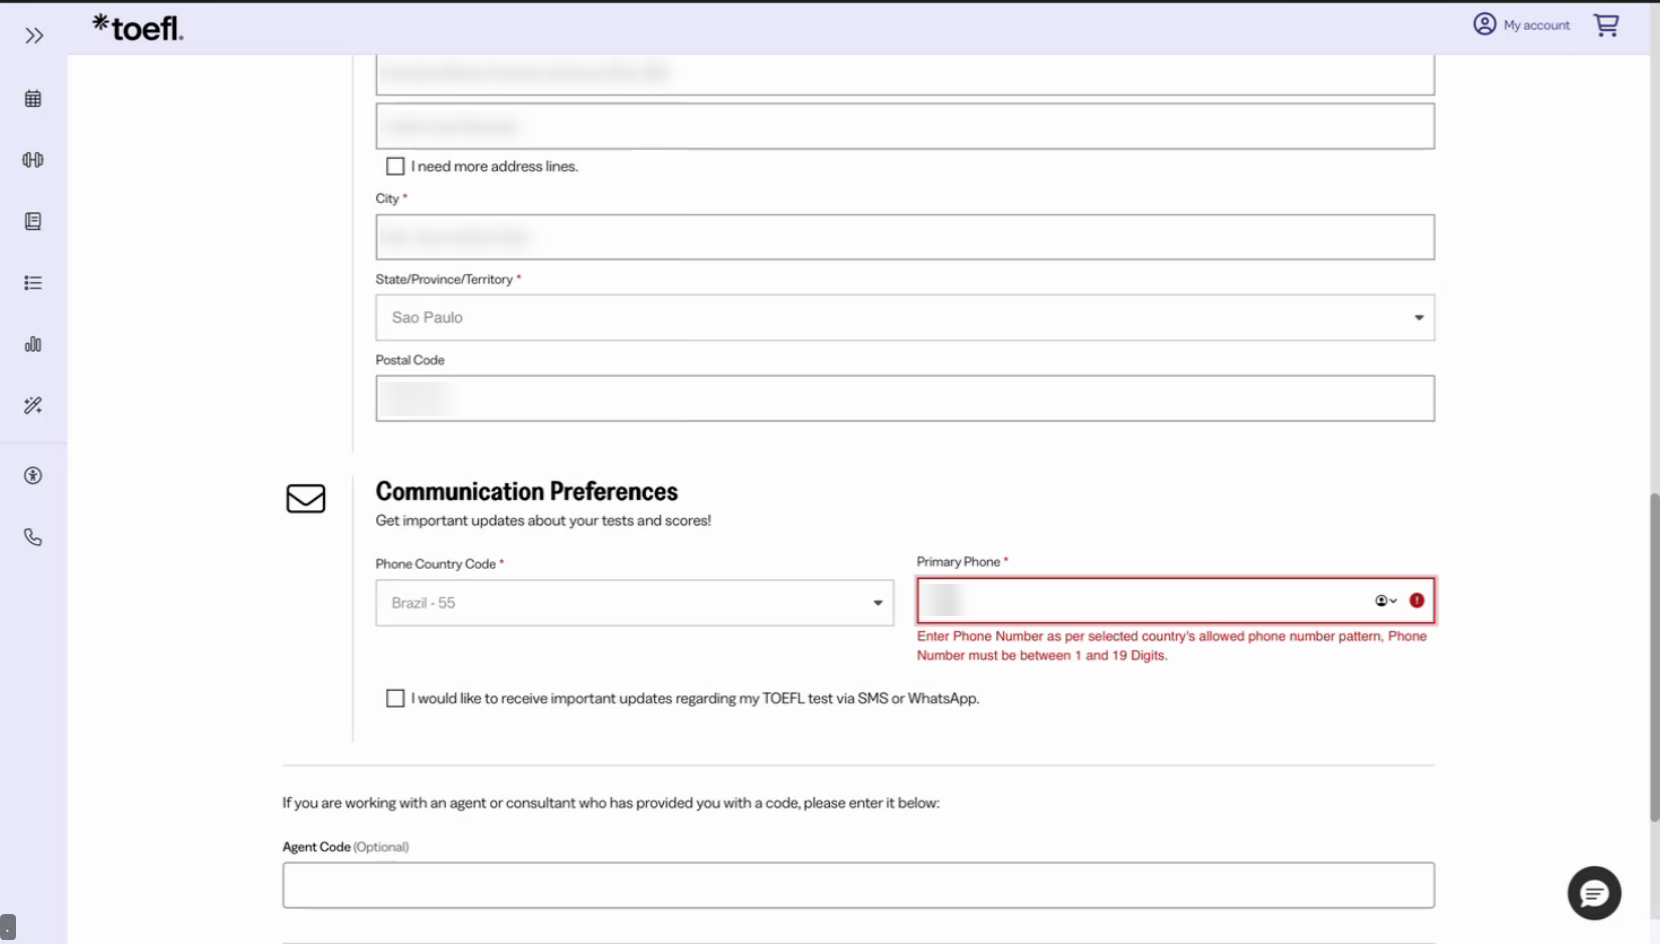Click the magic wand icon in sidebar
Viewport: 1660px width, 944px height.
(x=33, y=405)
